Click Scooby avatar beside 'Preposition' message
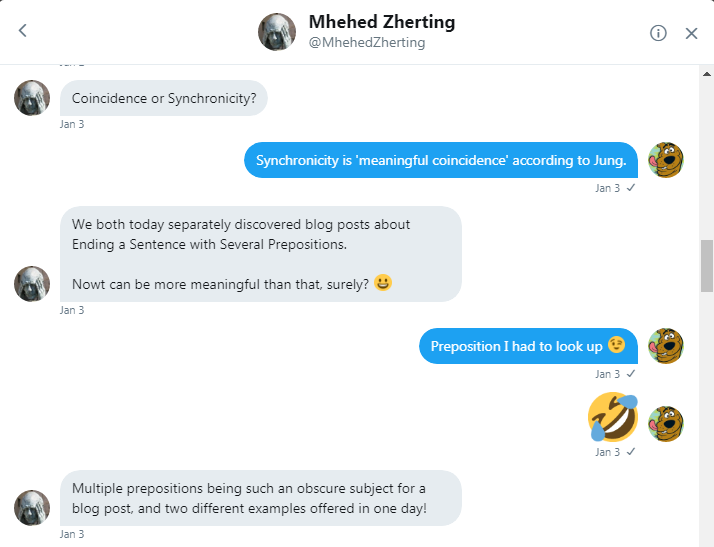 point(666,346)
